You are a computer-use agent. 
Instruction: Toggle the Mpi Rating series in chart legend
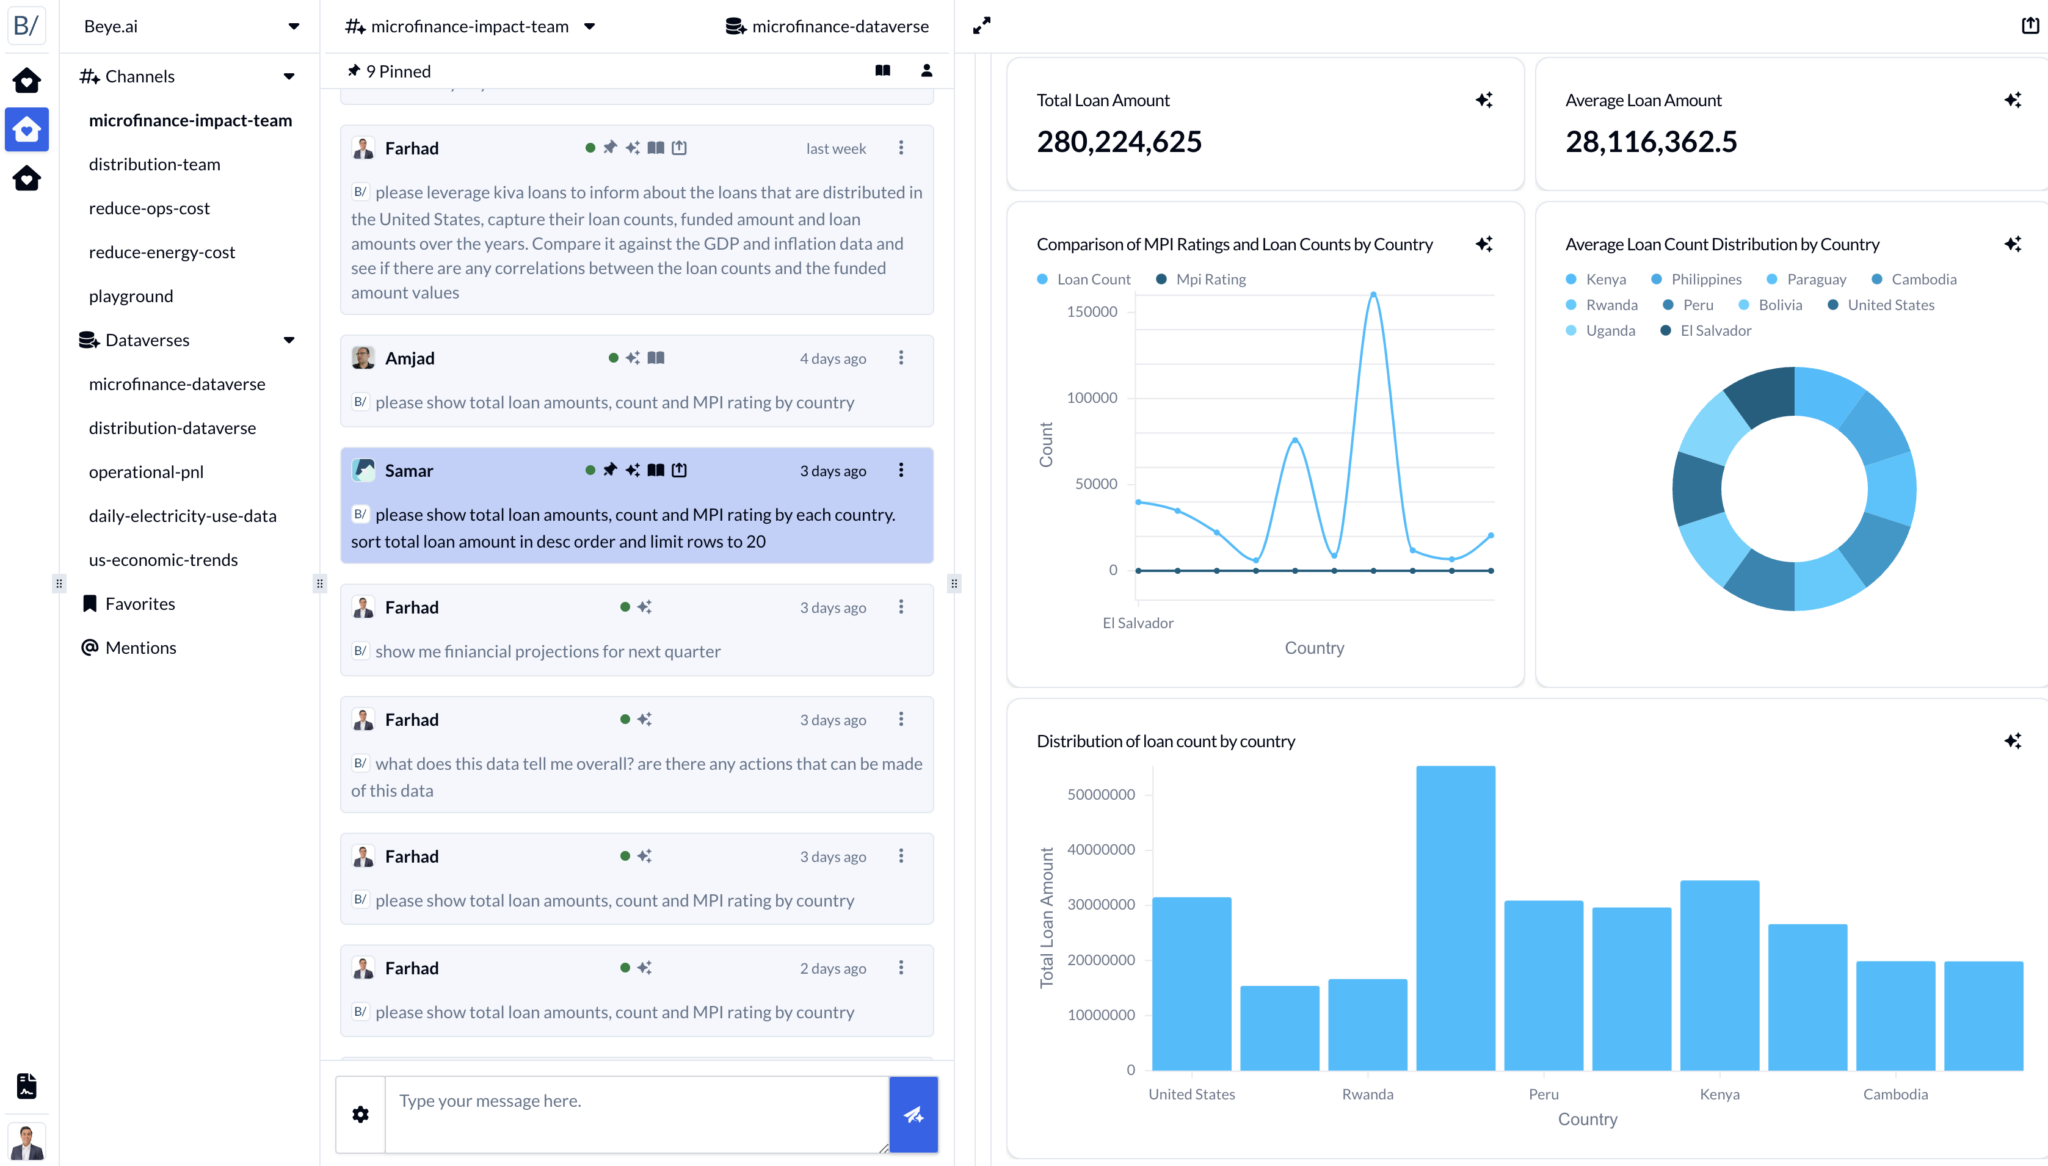(1200, 279)
